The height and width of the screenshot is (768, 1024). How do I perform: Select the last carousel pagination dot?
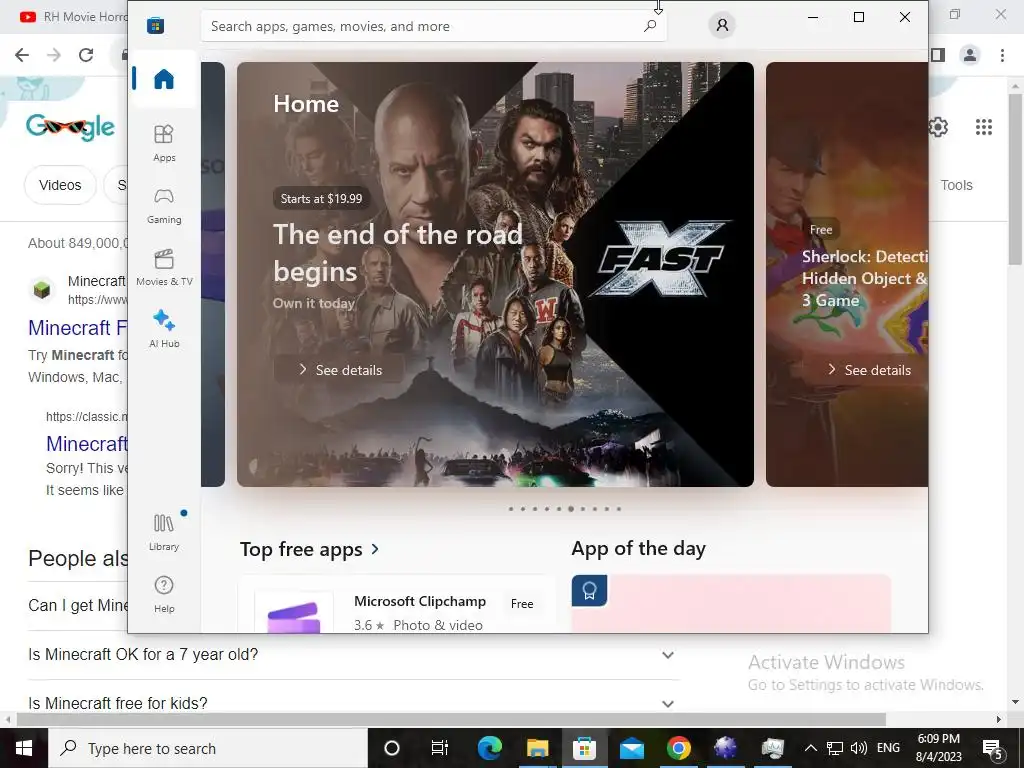click(618, 509)
